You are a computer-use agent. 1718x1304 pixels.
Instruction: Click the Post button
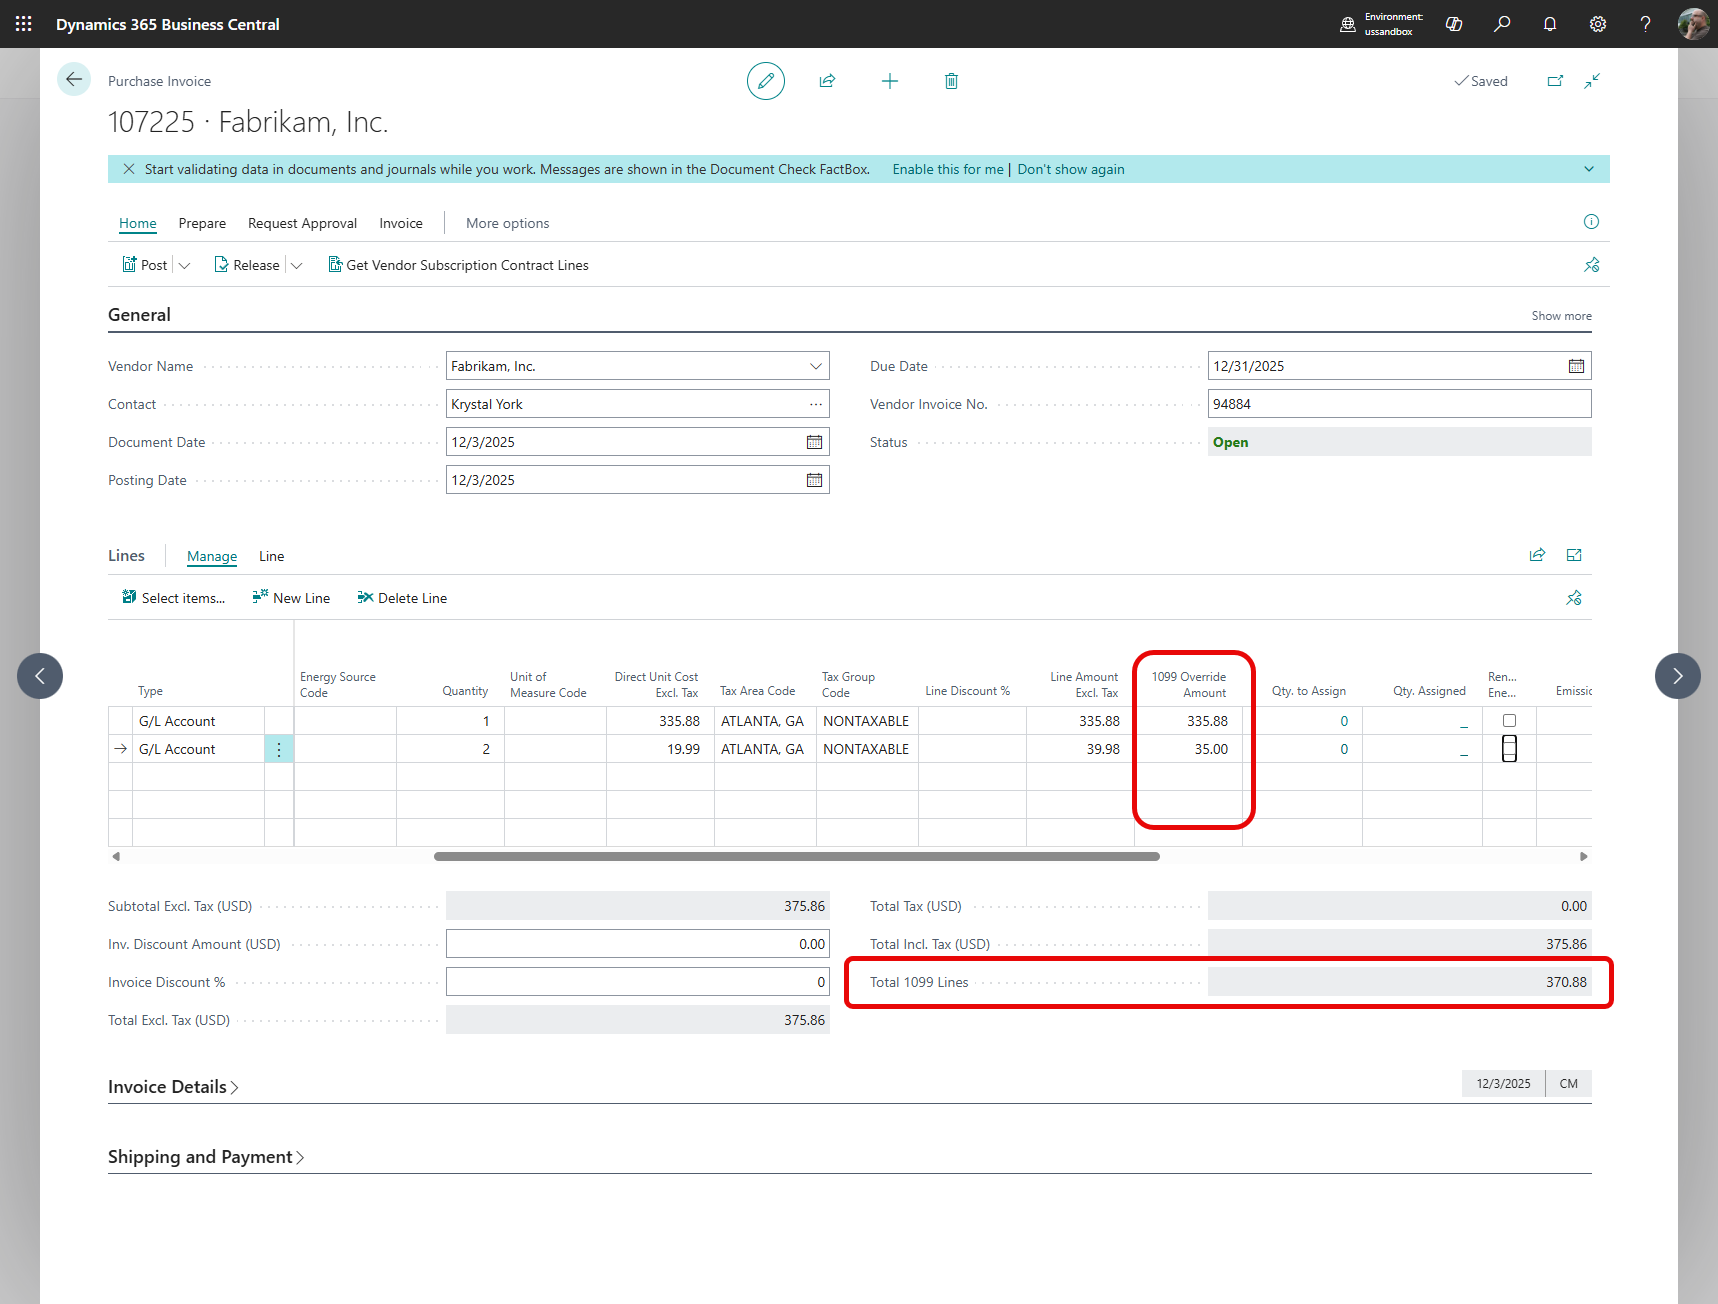coord(144,265)
